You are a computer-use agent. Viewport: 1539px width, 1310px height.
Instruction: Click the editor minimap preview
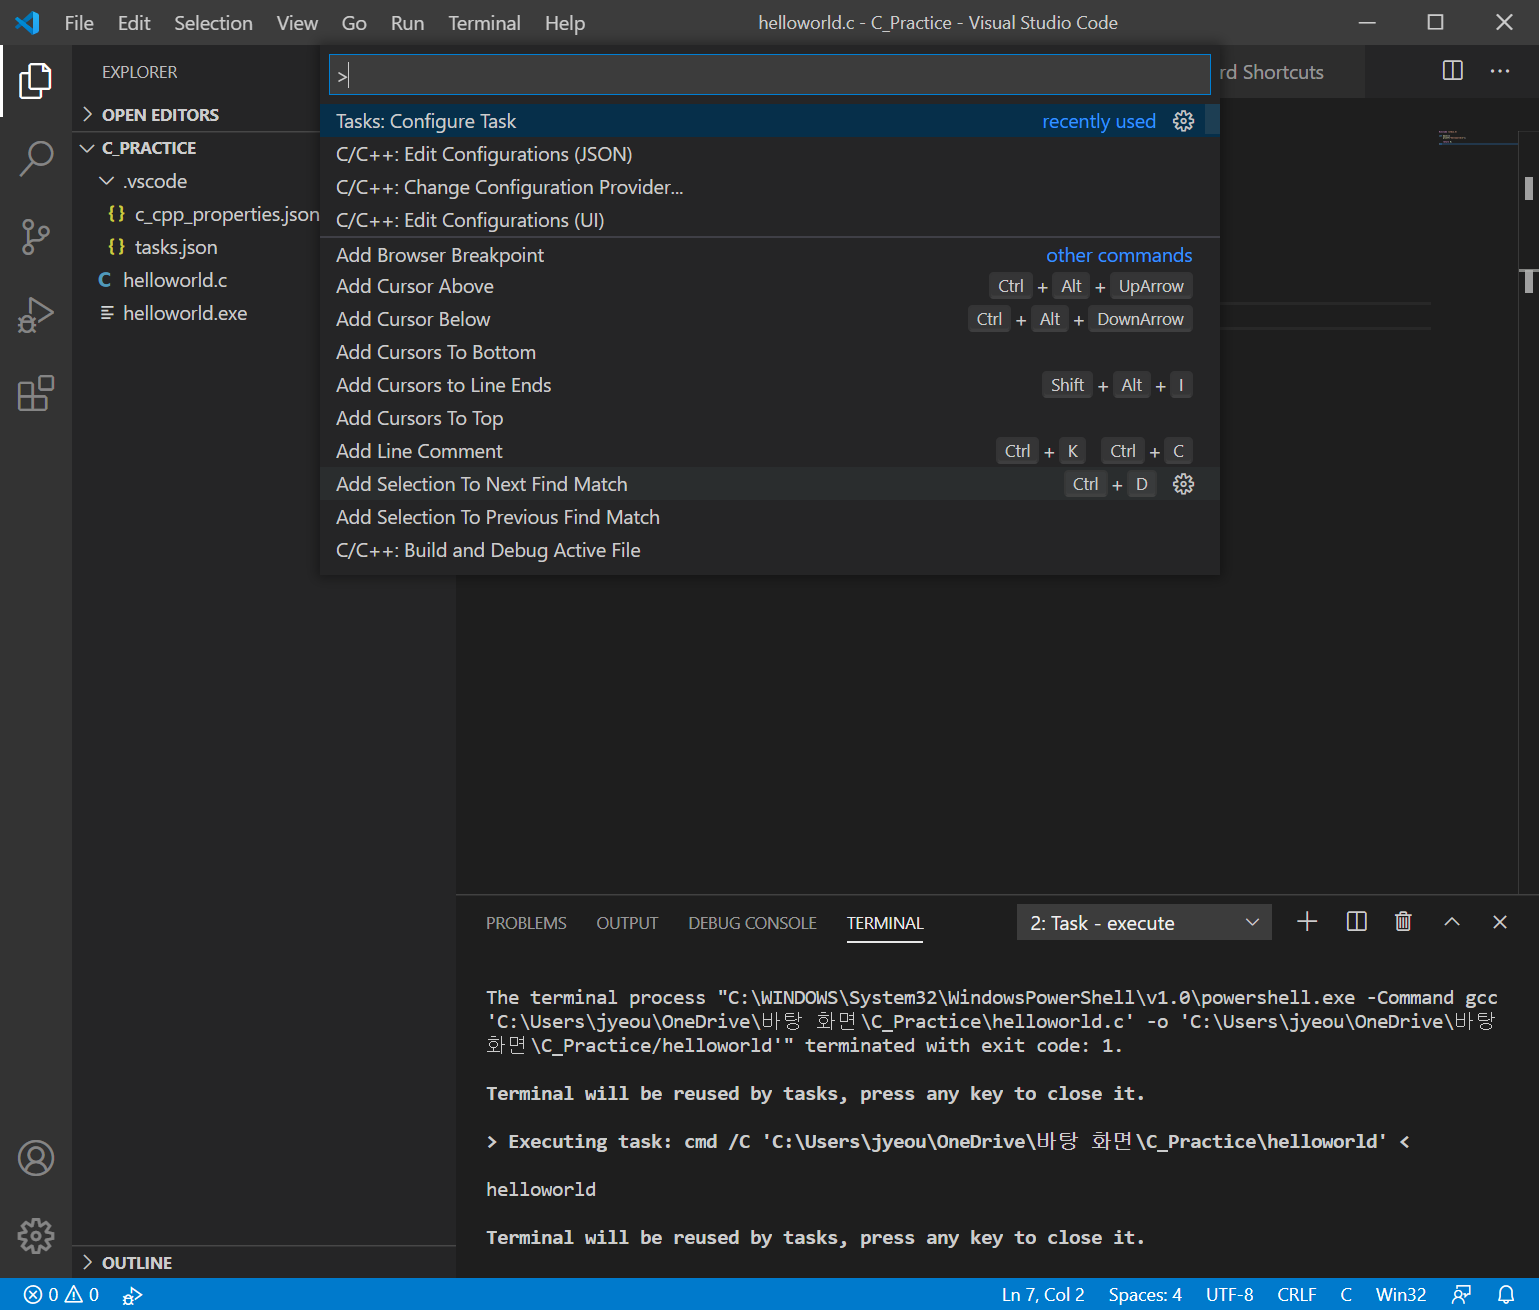1477,138
